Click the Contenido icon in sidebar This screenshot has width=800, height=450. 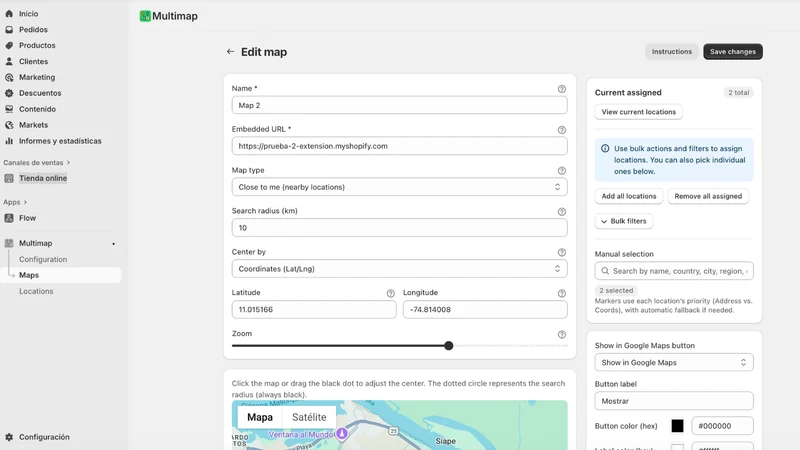point(9,109)
